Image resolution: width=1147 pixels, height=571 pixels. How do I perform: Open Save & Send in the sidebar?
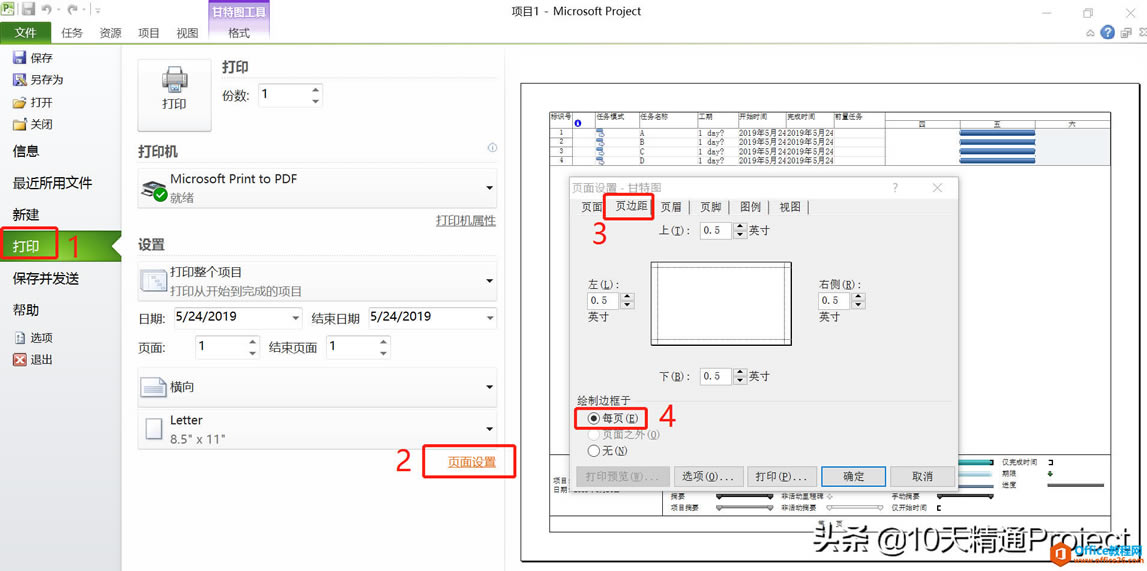point(45,279)
